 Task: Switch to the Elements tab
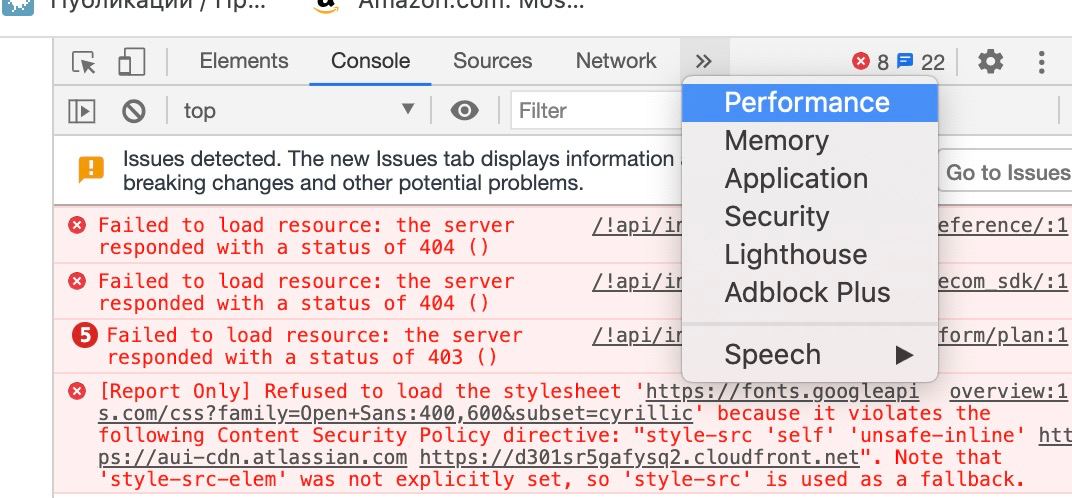pyautogui.click(x=244, y=61)
